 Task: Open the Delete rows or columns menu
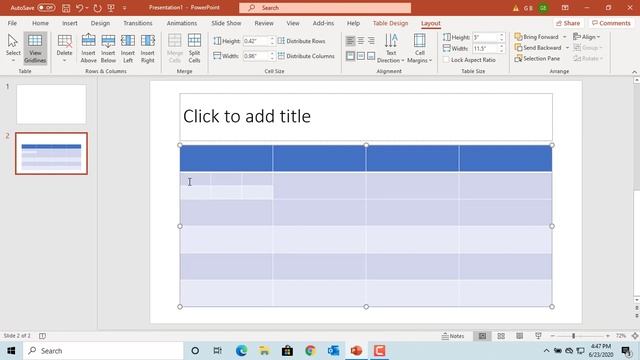[x=64, y=48]
